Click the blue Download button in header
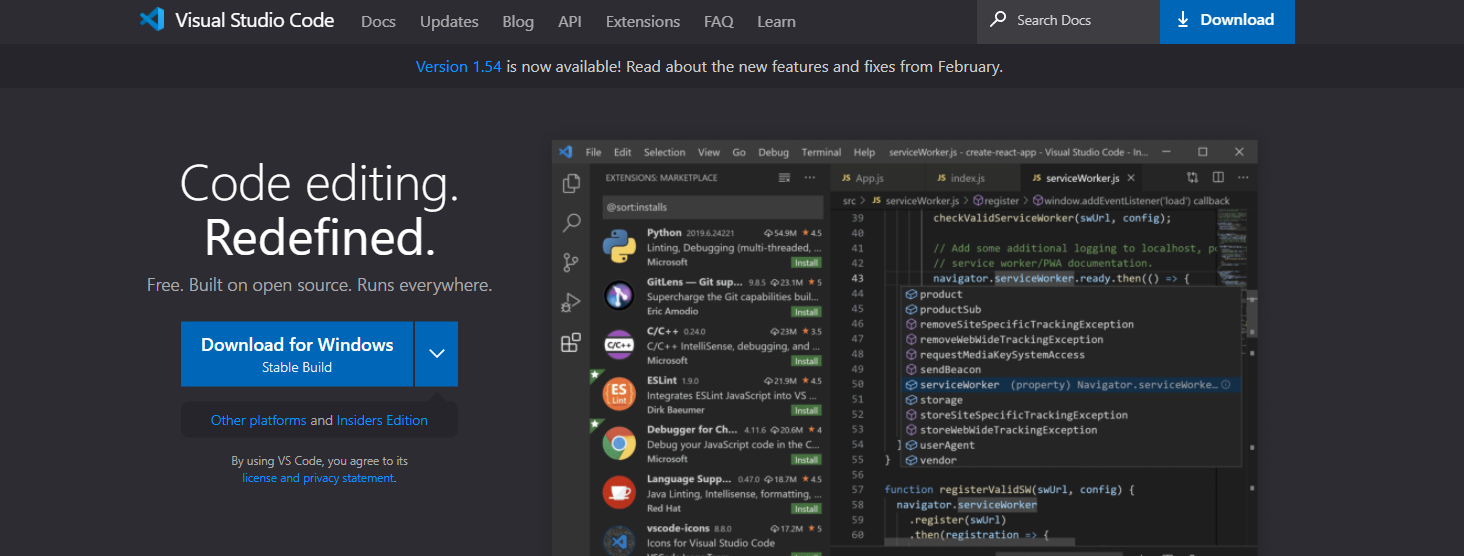This screenshot has width=1464, height=556. click(1227, 21)
